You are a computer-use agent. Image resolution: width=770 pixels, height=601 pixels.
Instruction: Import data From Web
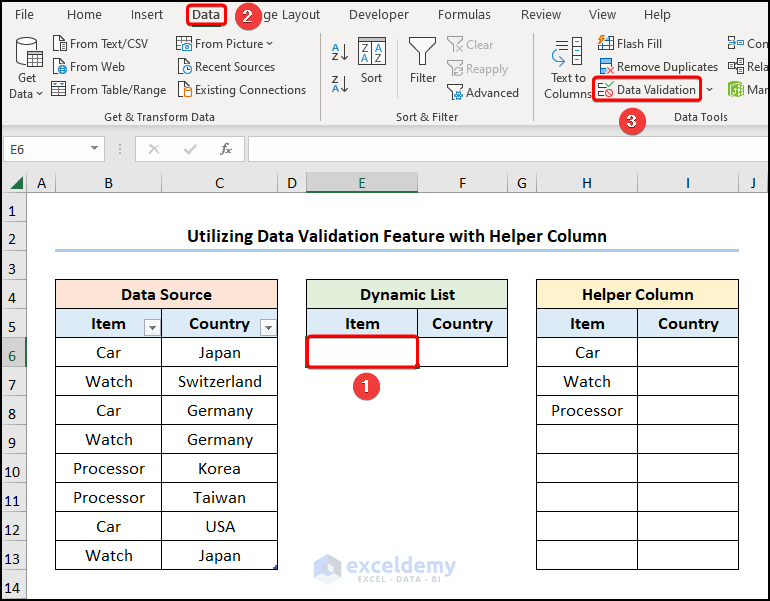89,67
